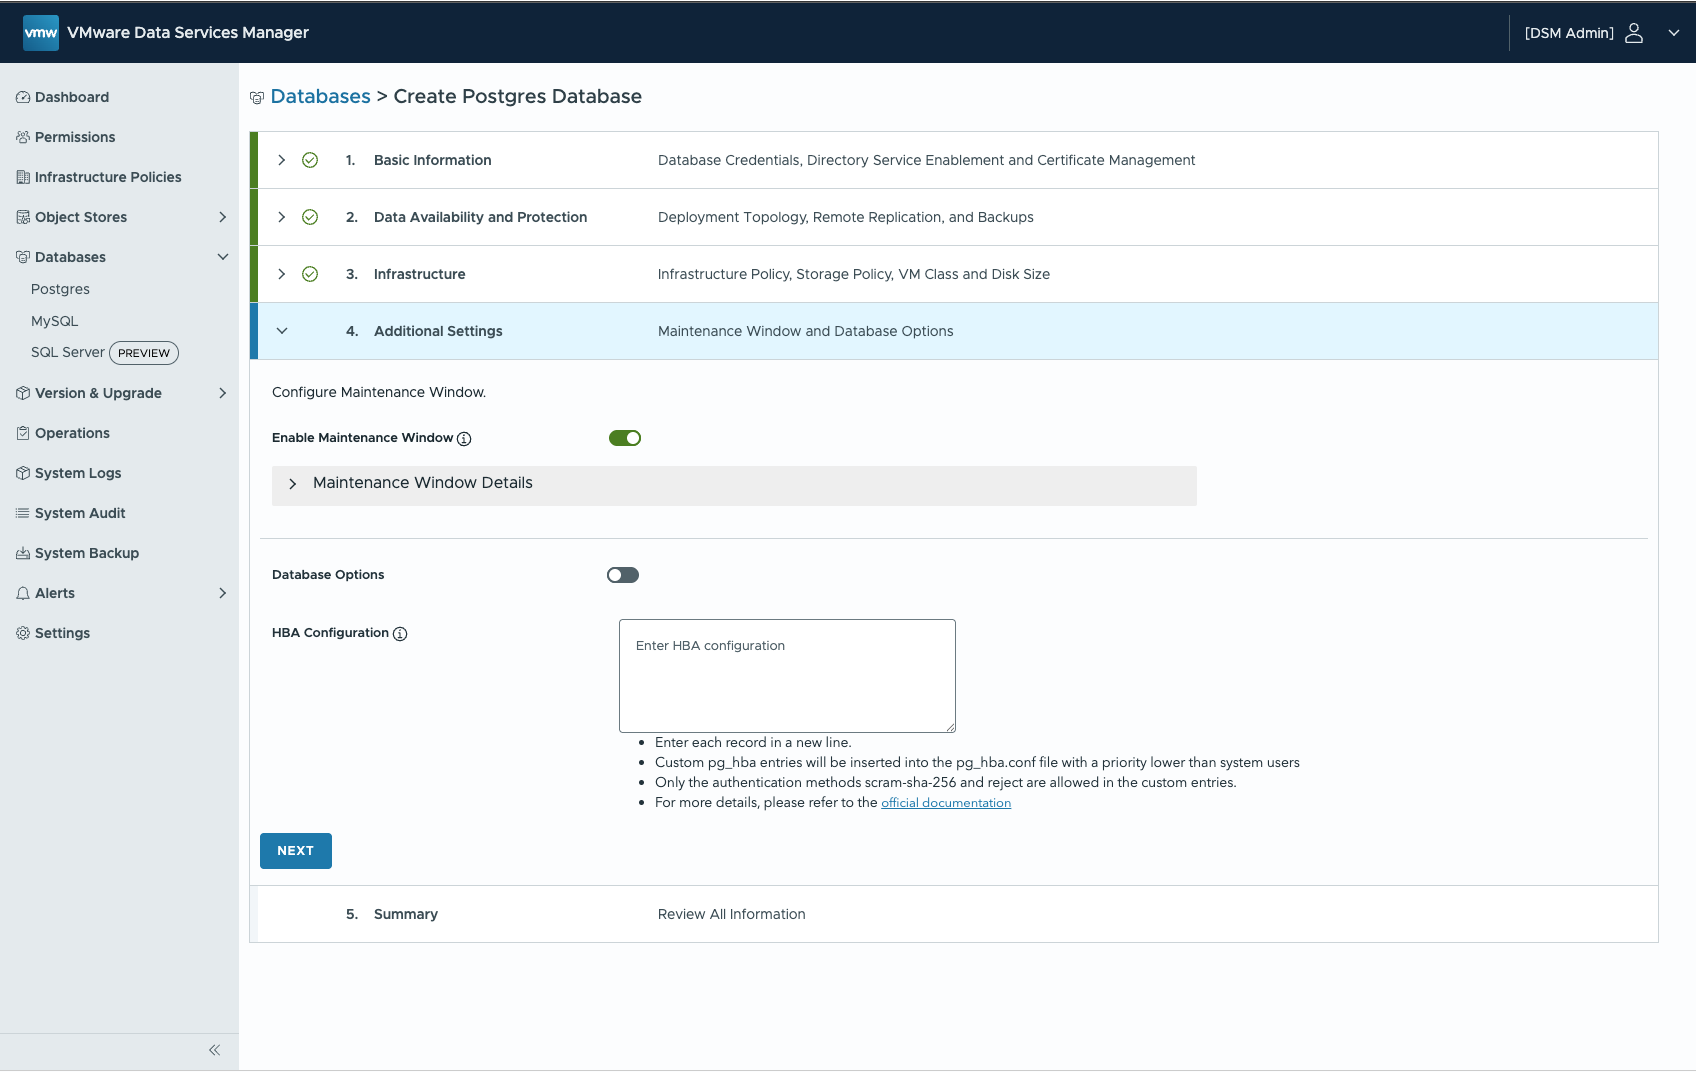Open the Postgres databases page
This screenshot has height=1072, width=1696.
(x=60, y=289)
